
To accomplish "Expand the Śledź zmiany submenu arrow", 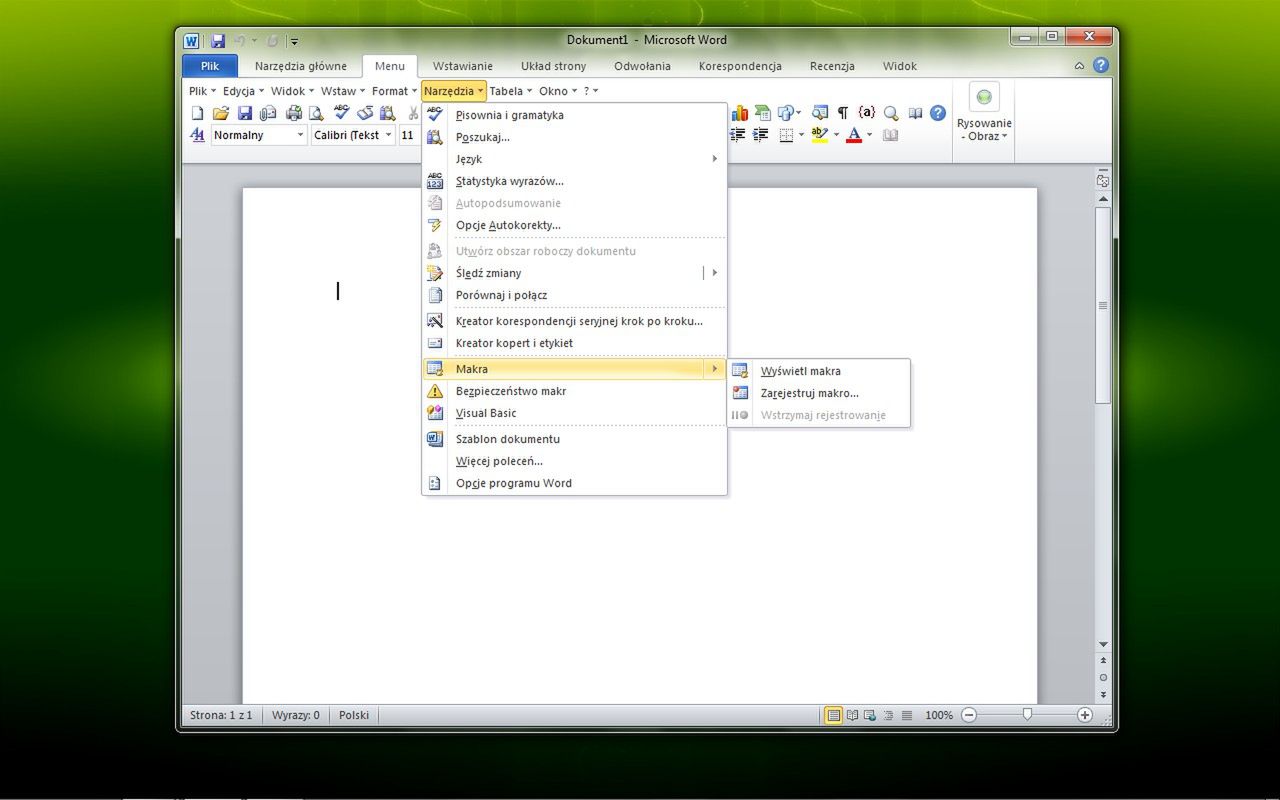I will pos(715,273).
